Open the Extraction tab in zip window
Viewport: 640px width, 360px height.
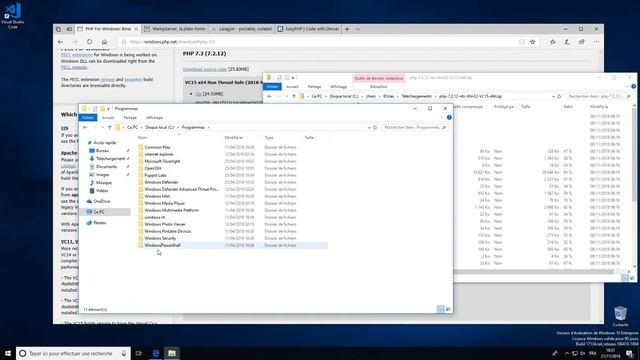pyautogui.click(x=378, y=87)
